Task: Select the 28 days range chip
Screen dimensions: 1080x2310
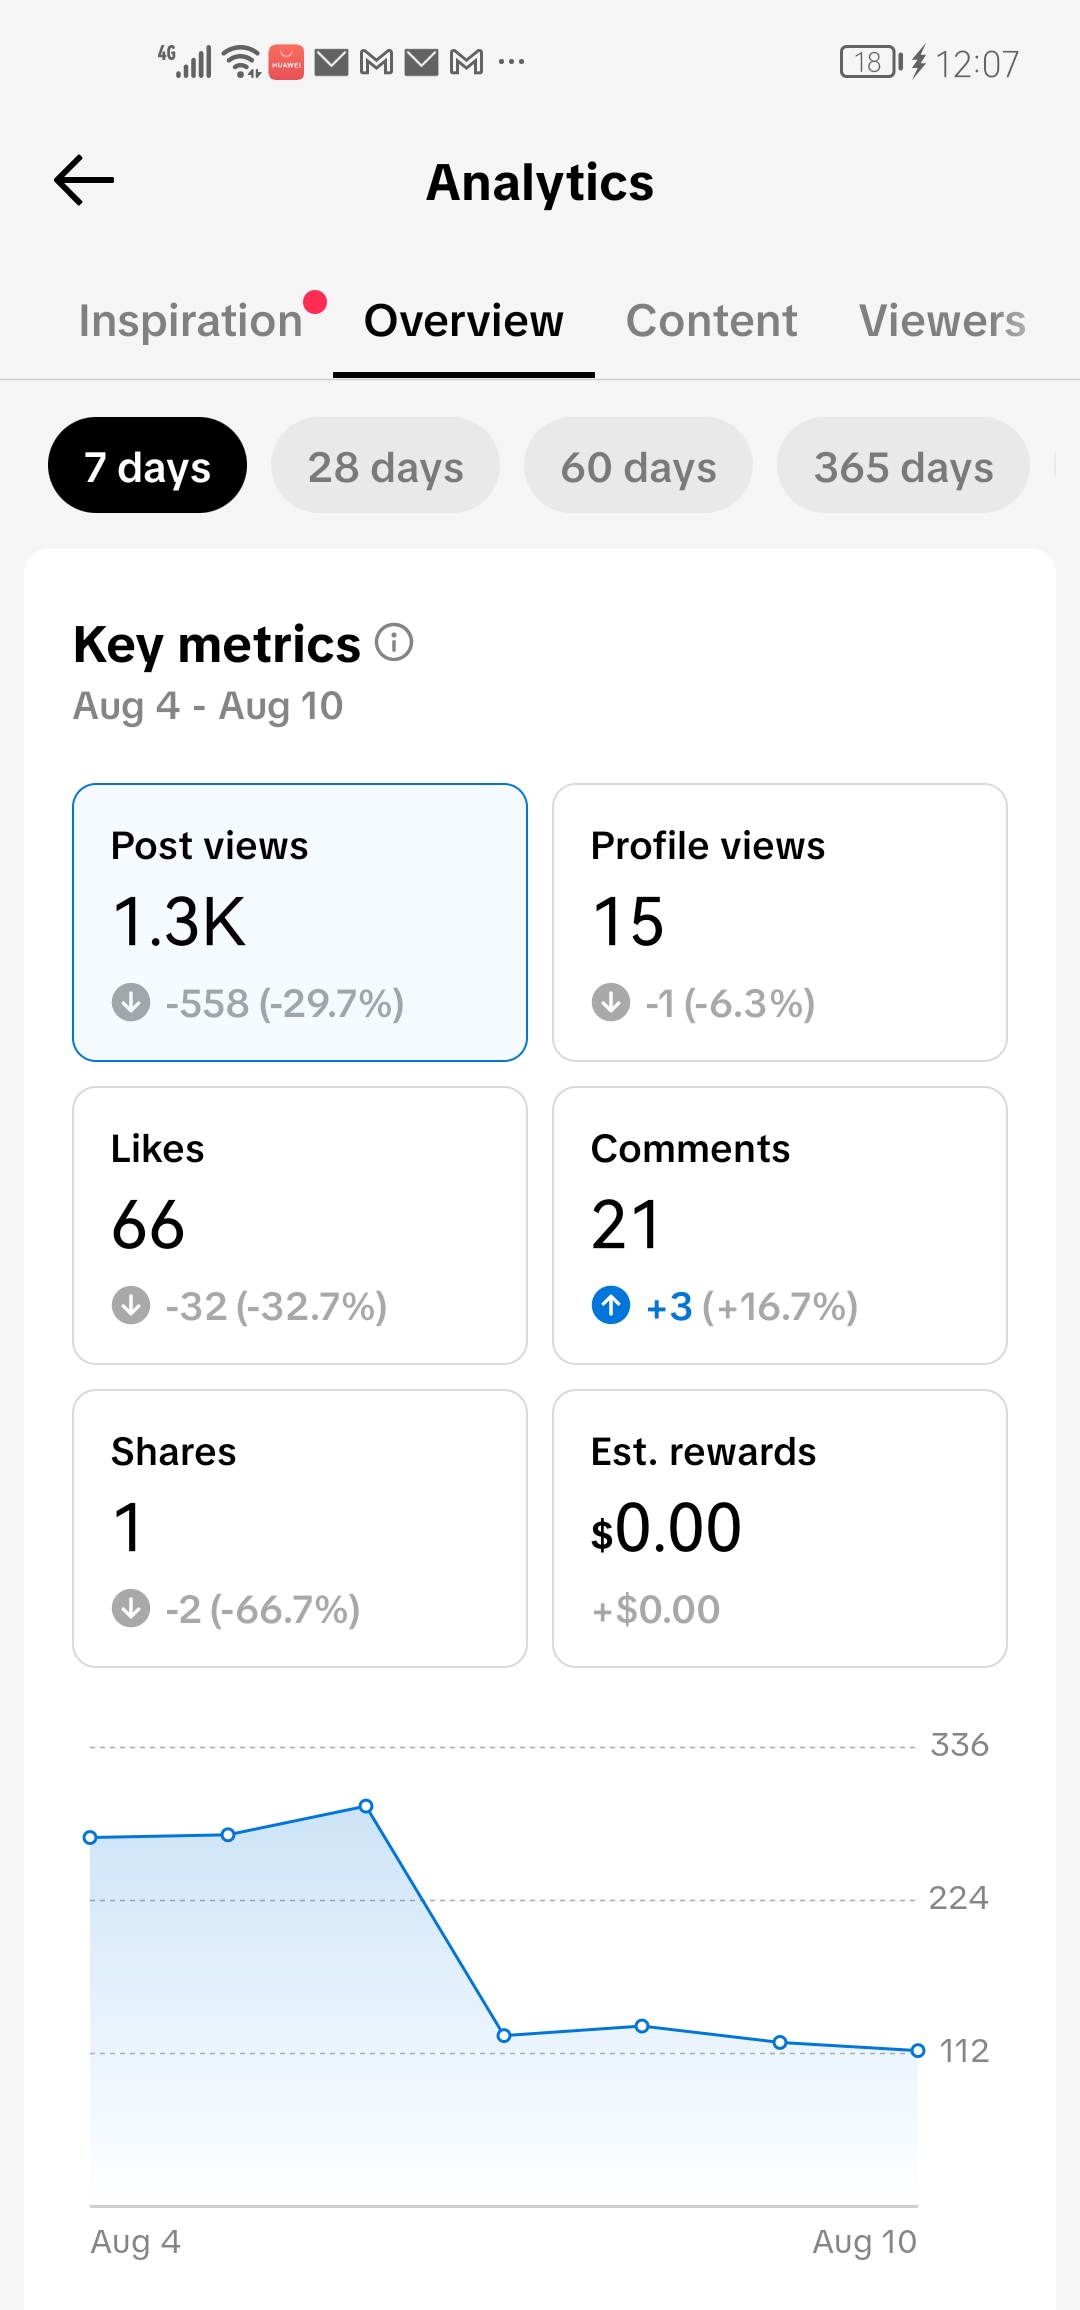Action: pos(385,466)
